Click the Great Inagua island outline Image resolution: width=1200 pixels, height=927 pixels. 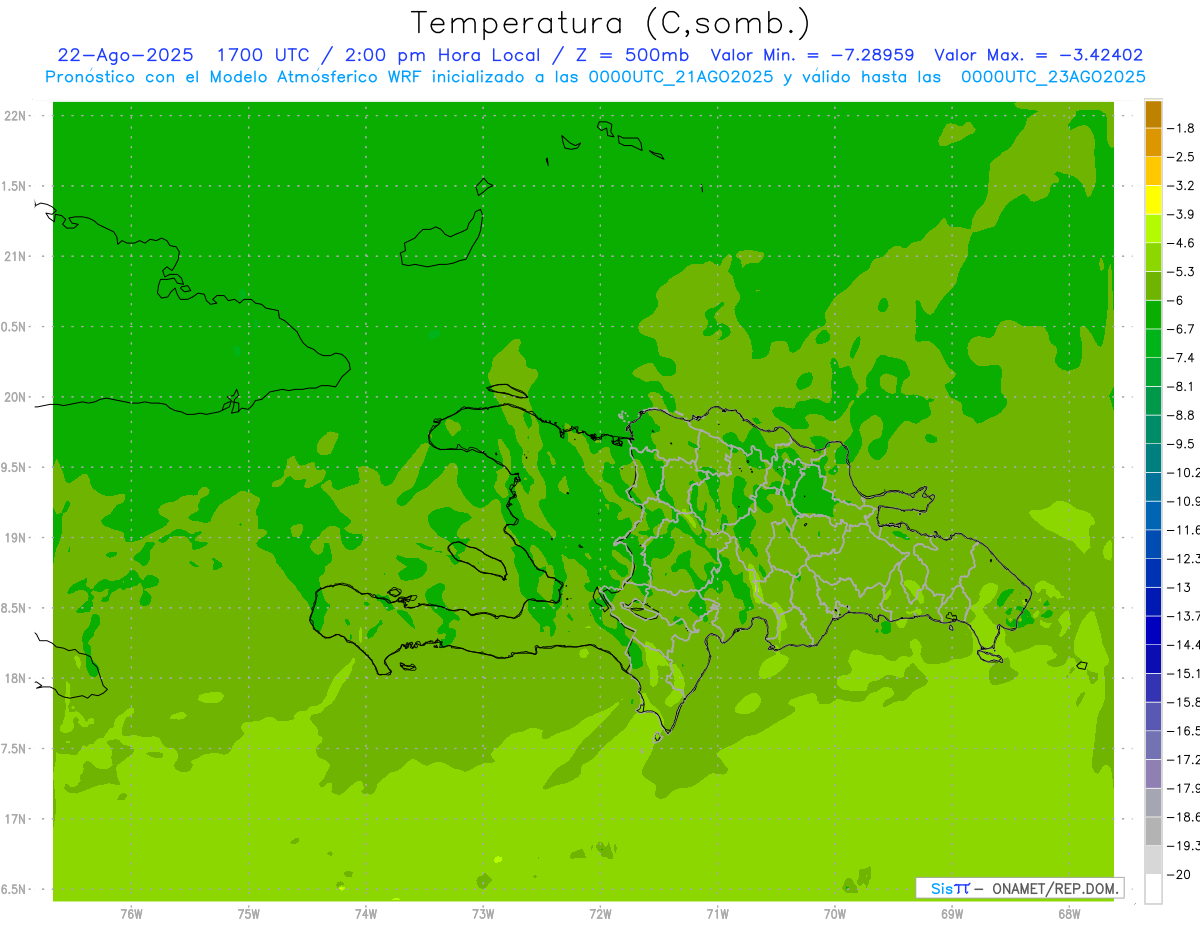click(442, 238)
